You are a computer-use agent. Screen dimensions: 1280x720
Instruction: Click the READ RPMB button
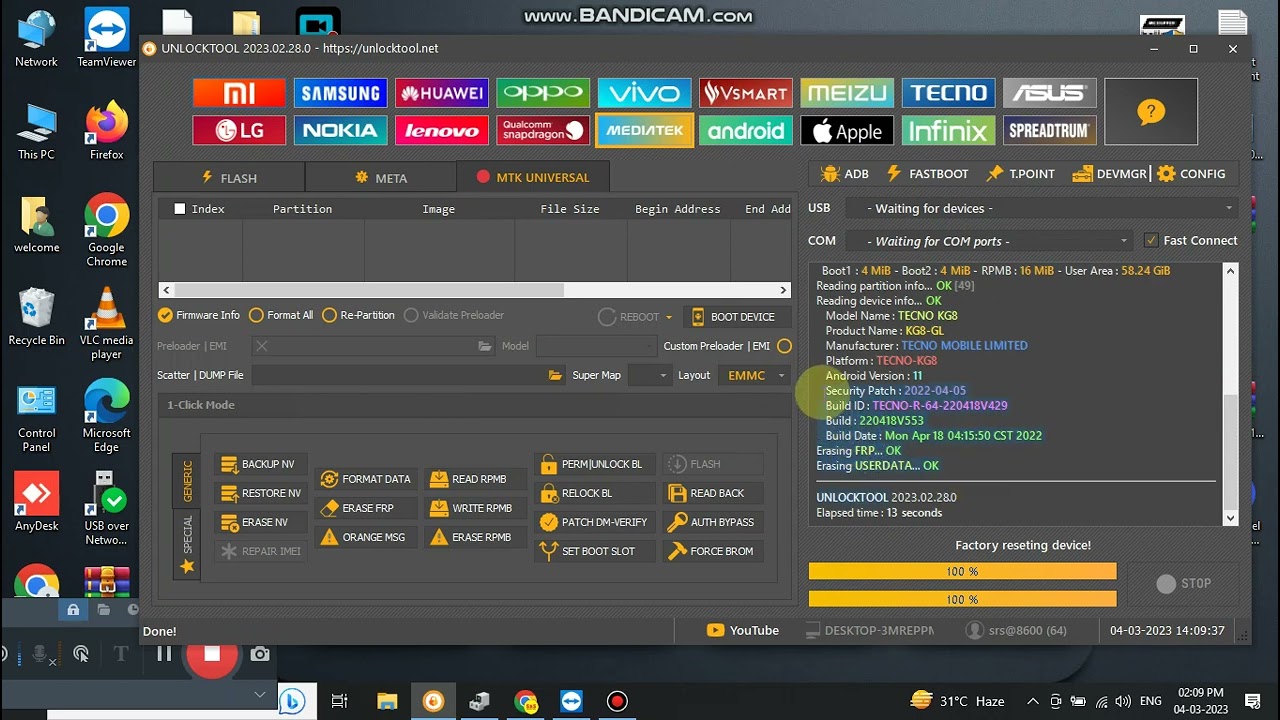pyautogui.click(x=474, y=479)
